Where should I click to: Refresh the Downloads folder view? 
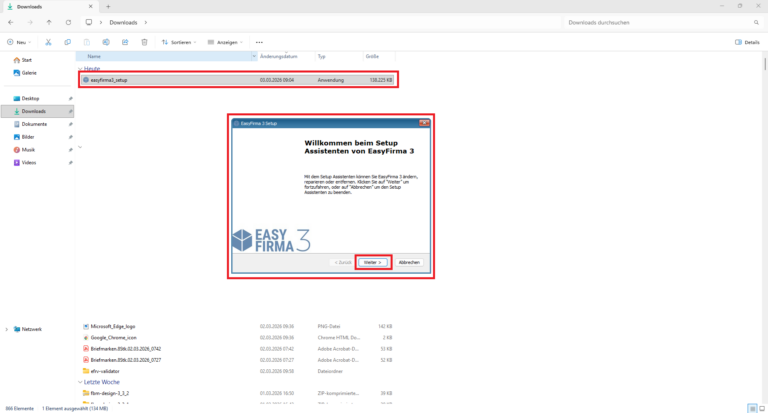tap(68, 23)
